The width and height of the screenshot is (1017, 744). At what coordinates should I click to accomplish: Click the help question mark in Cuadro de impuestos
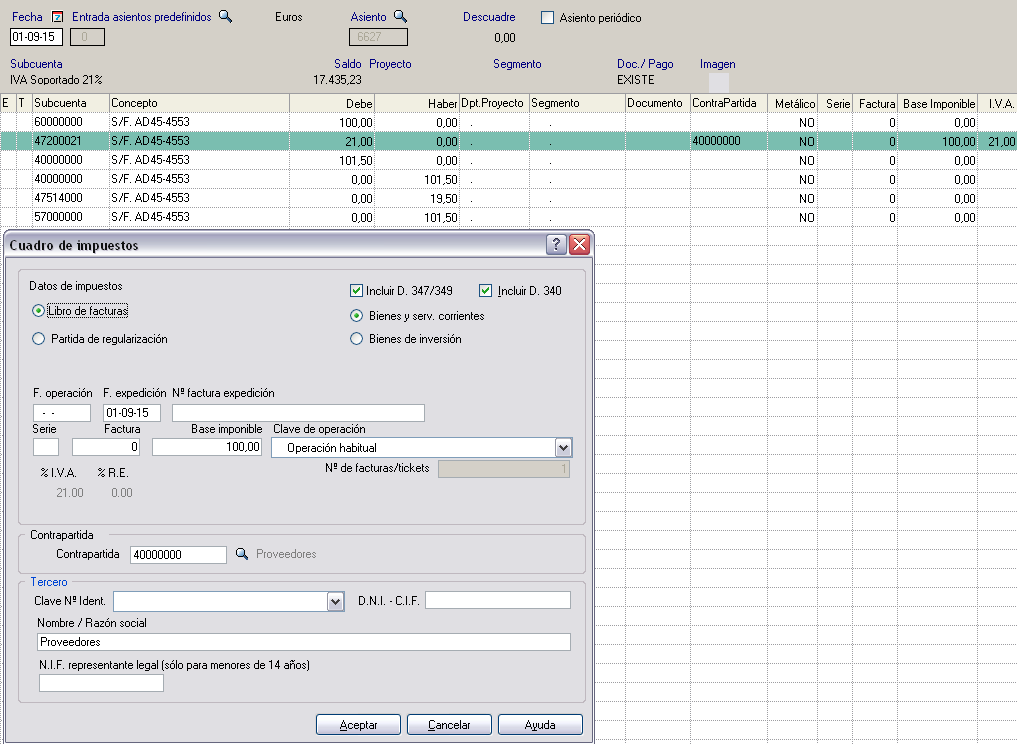click(x=556, y=245)
